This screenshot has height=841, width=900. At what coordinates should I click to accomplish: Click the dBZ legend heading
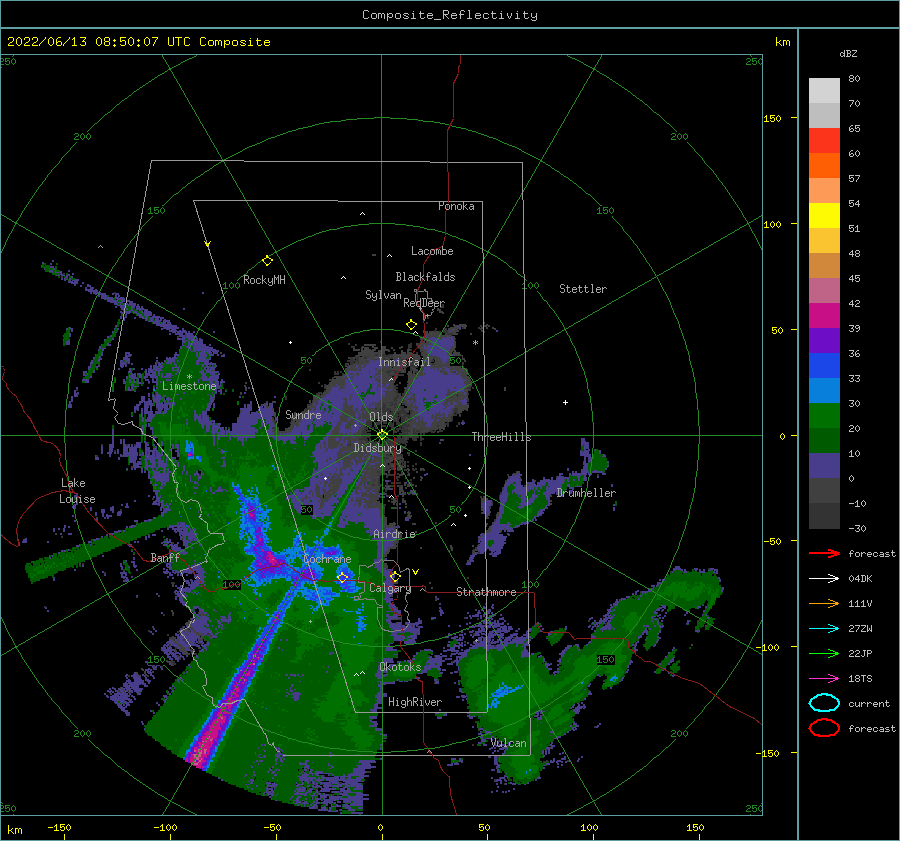click(x=848, y=53)
